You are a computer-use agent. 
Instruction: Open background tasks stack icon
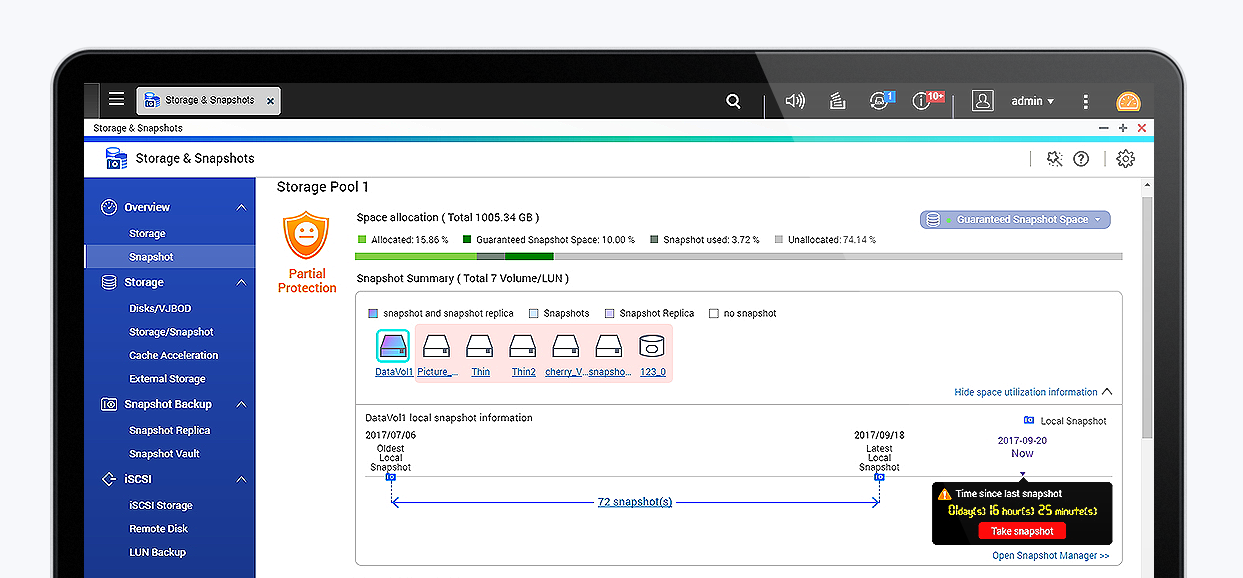click(838, 101)
